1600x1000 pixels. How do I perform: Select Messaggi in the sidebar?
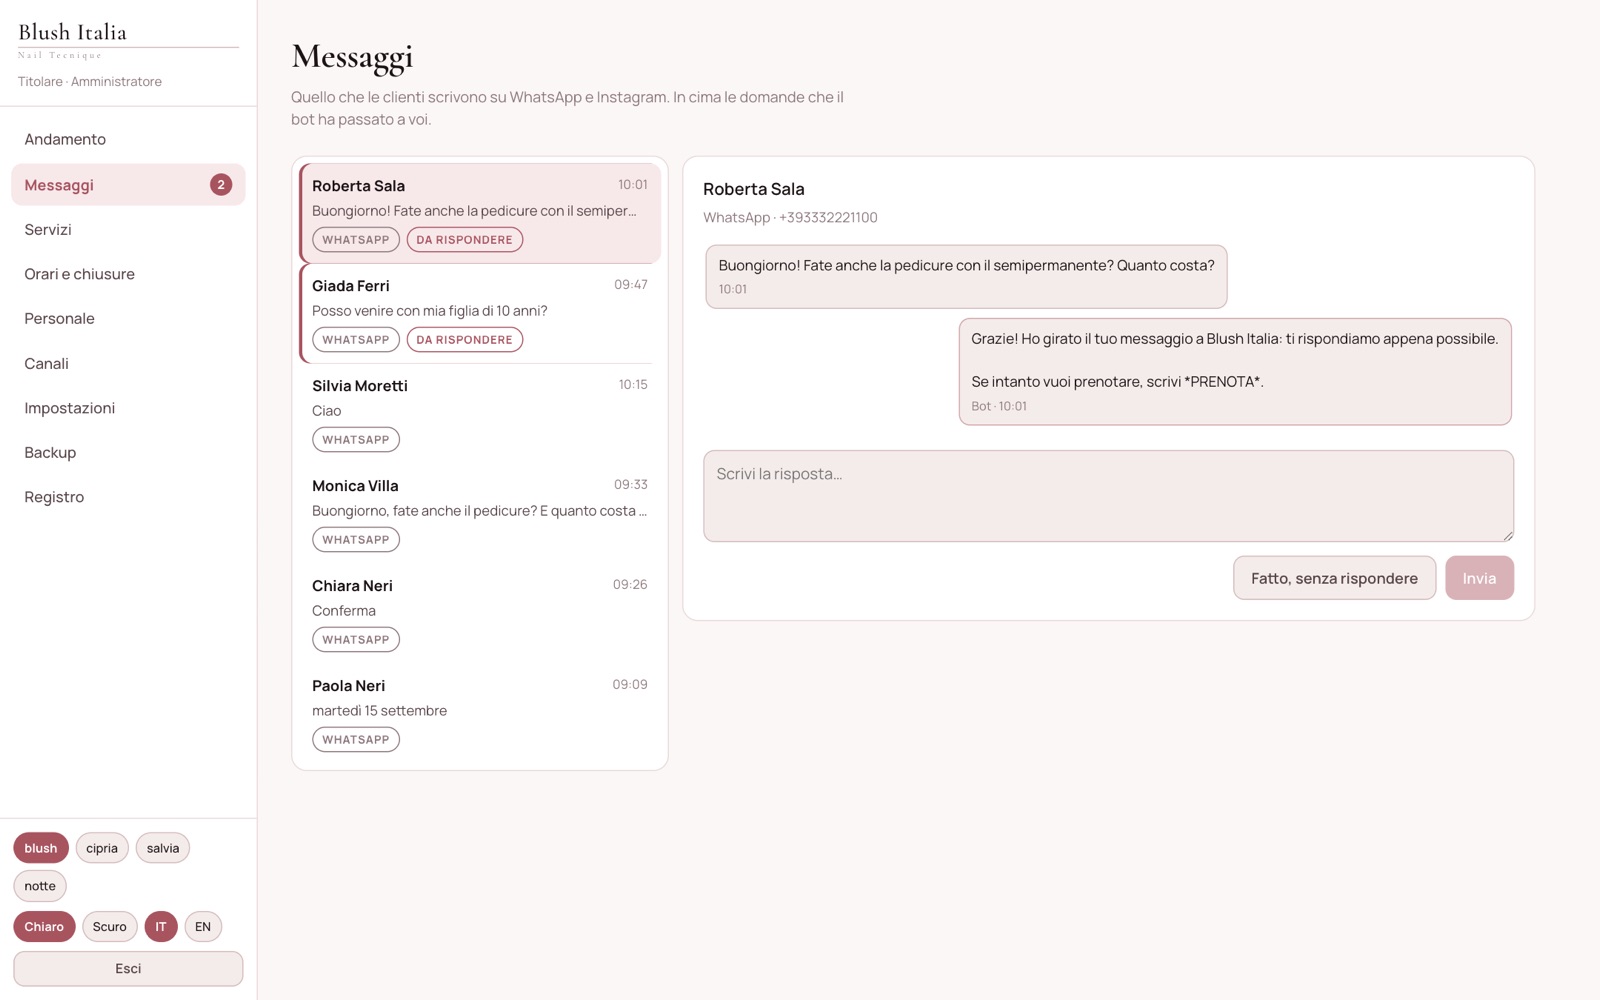[128, 185]
